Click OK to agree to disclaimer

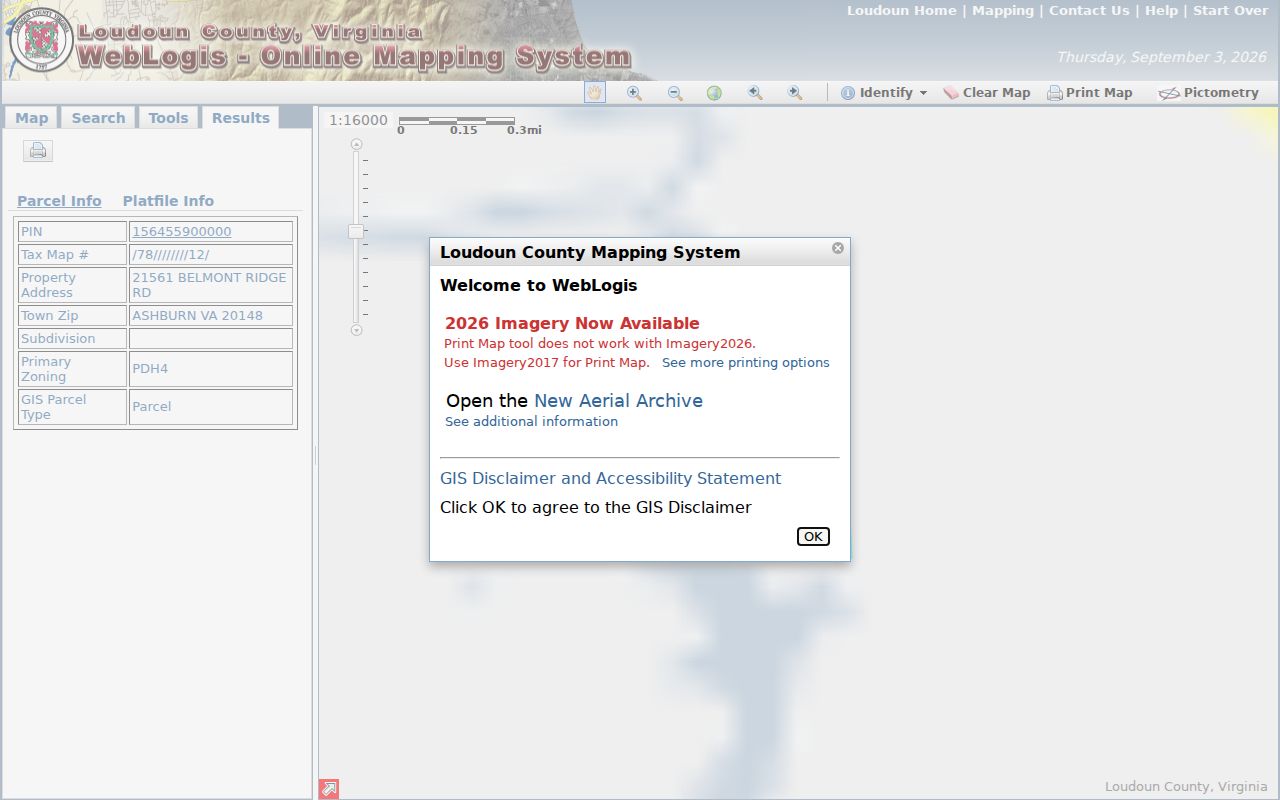pyautogui.click(x=813, y=536)
